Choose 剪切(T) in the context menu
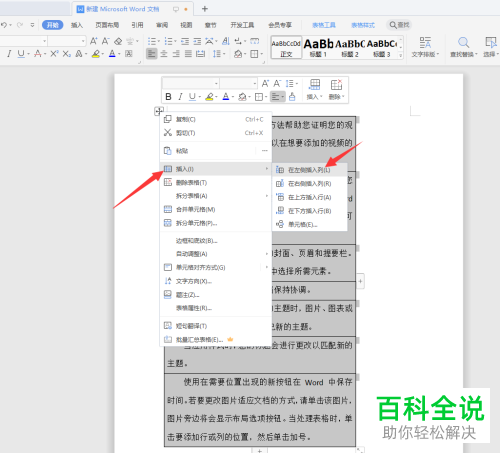 [216, 133]
